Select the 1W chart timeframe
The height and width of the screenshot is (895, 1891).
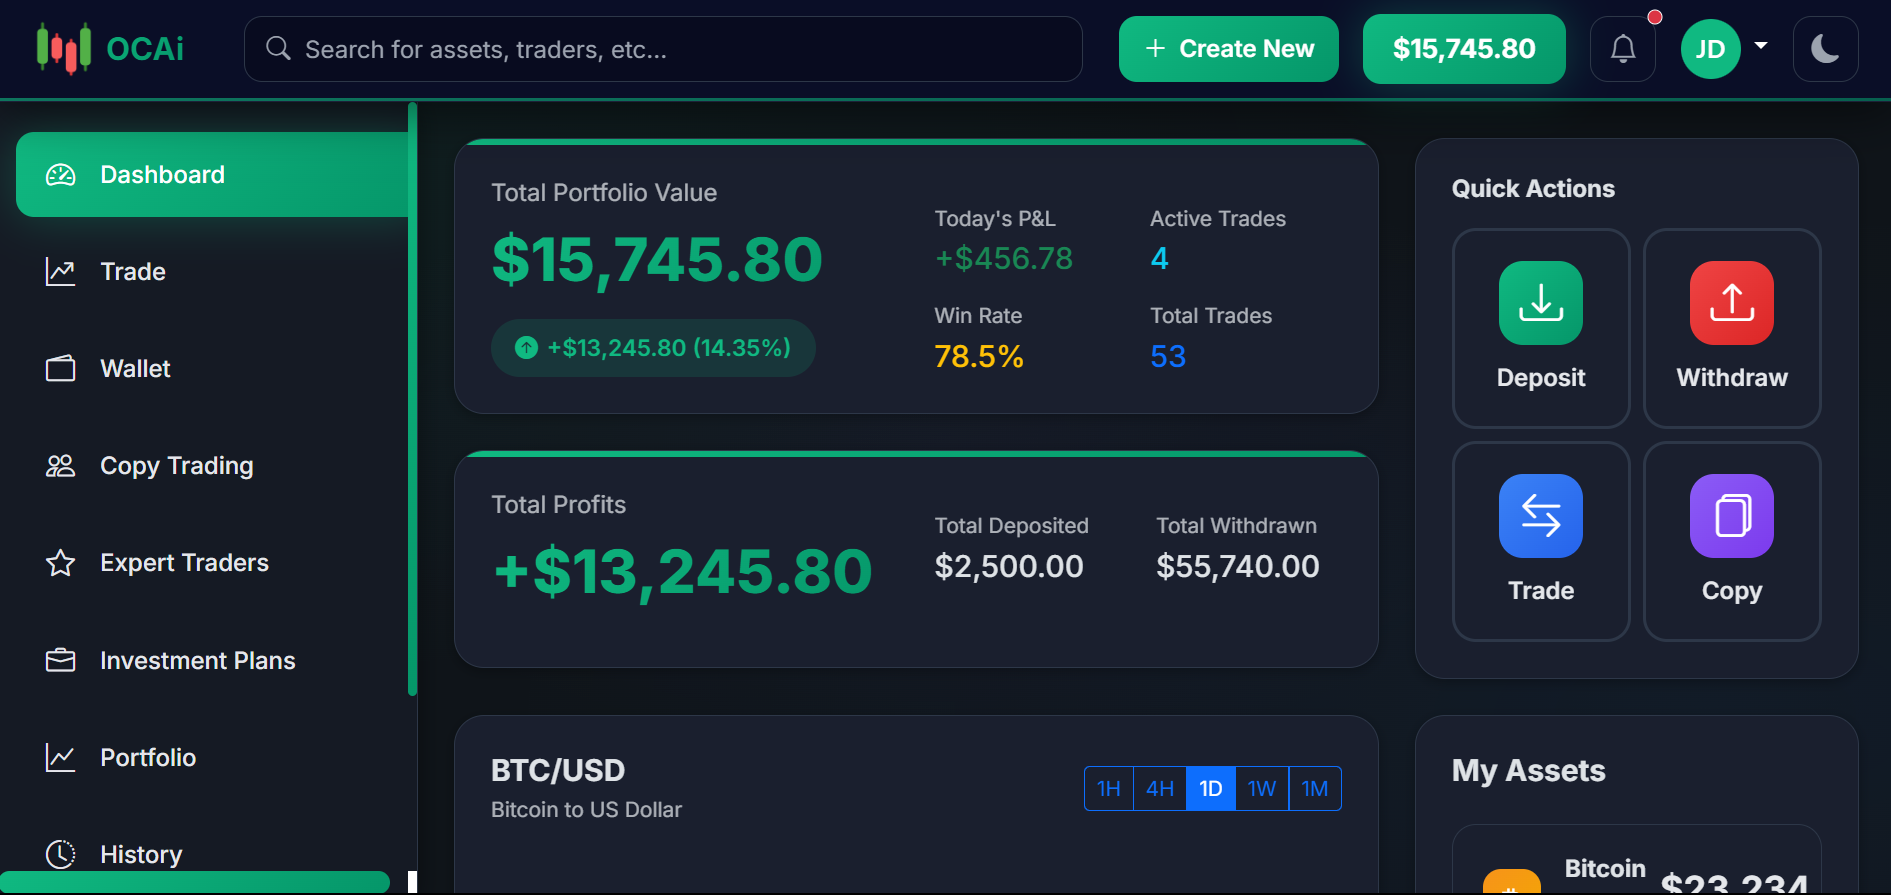point(1262,789)
